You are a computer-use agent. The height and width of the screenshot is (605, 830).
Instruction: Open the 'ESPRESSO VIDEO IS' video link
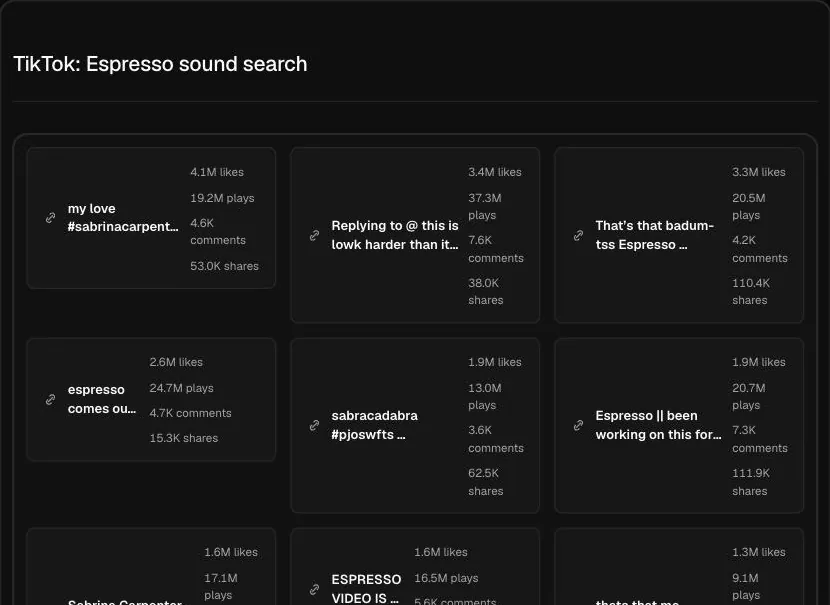pyautogui.click(x=366, y=589)
